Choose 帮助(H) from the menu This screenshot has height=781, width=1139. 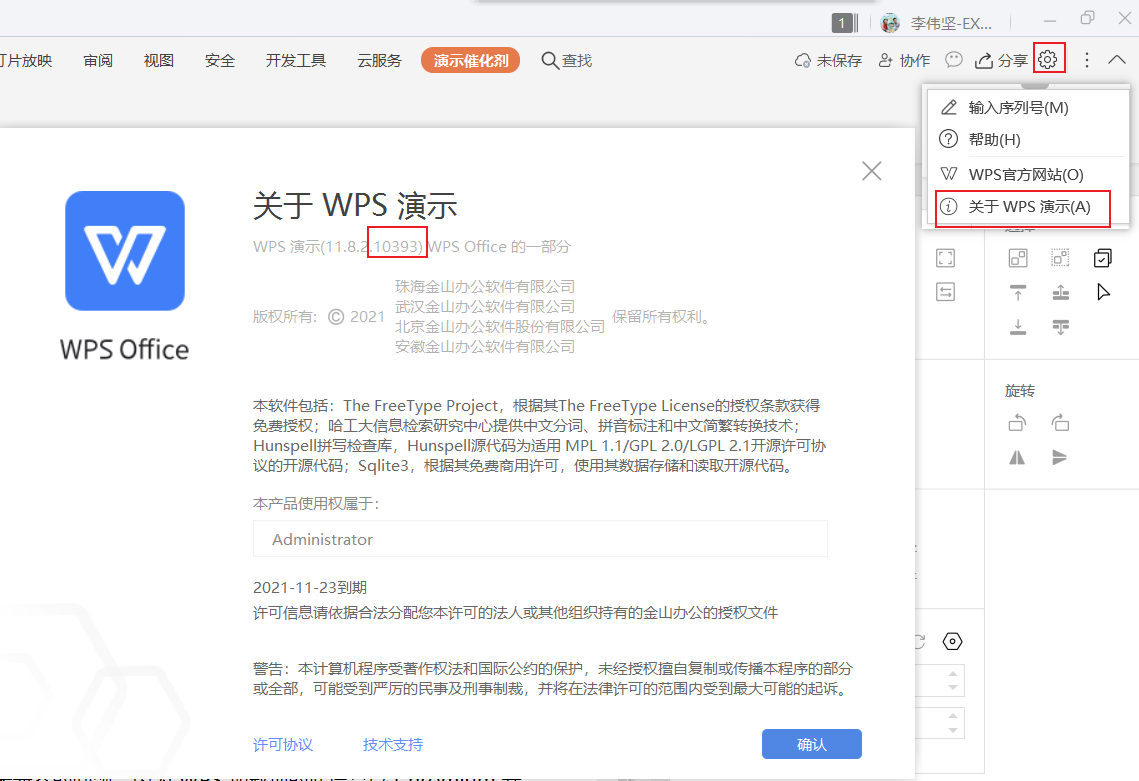click(1027, 139)
